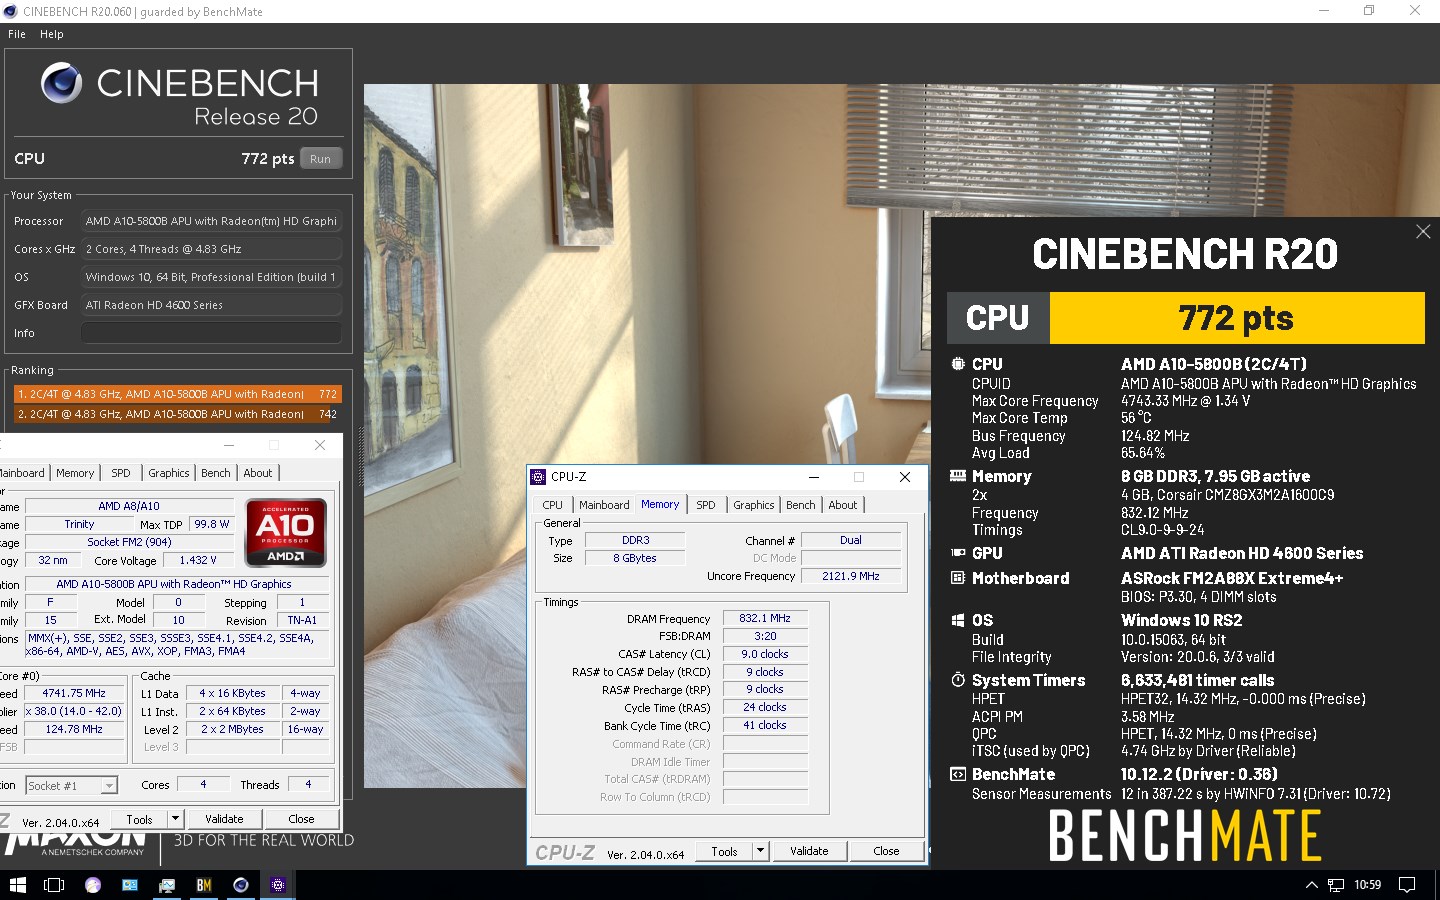Viewport: 1440px width, 900px height.
Task: Switch to BenchMate via BM taskbar icon
Action: point(204,885)
